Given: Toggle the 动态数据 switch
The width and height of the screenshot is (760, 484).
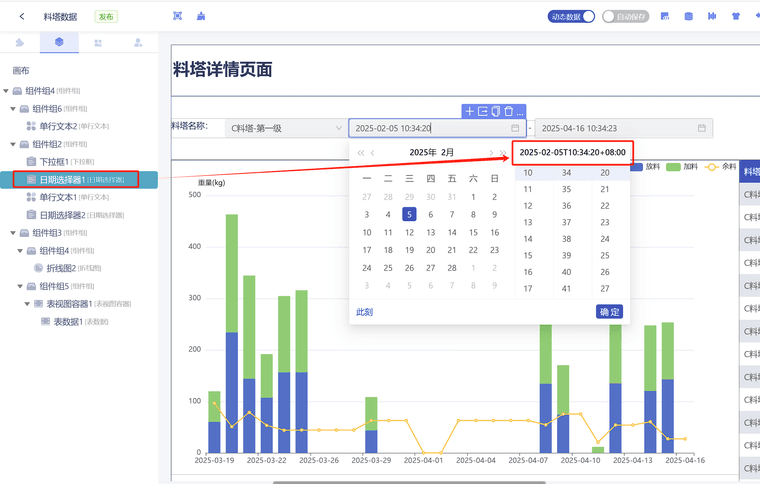Looking at the screenshot, I should [x=571, y=16].
